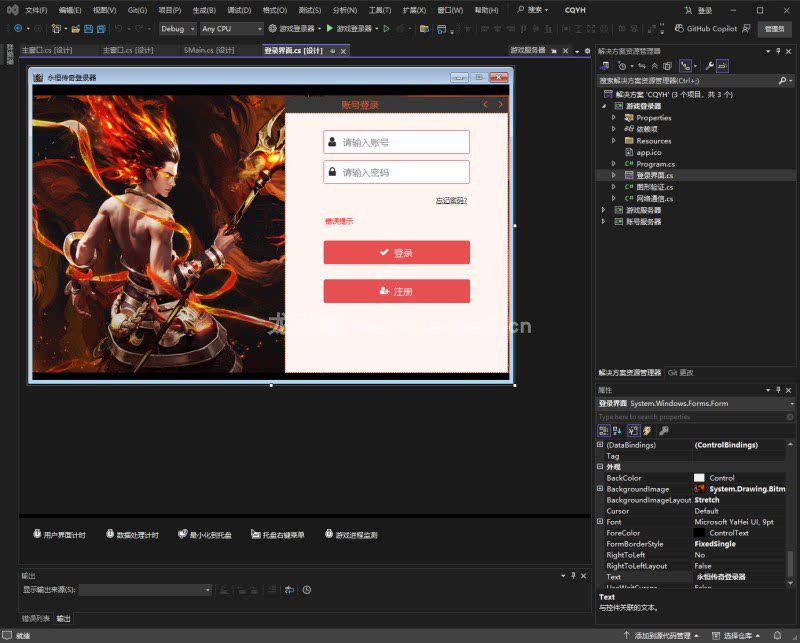Switch Properties to alphabetical sort view

[x=618, y=430]
